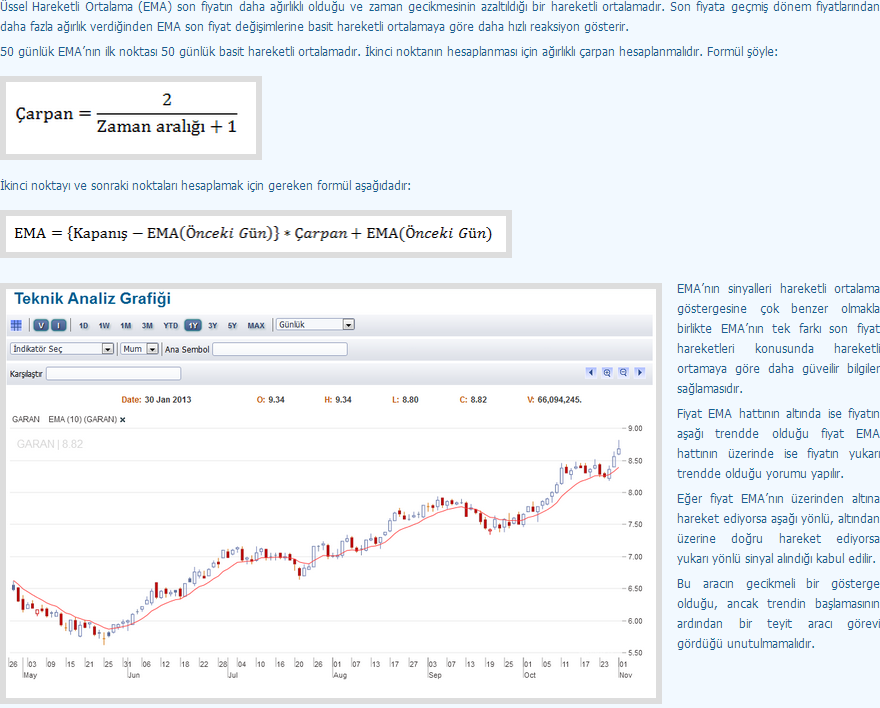Screen dimensions: 880x708
Task: Click the O: 9.34 open value
Action: 271,400
